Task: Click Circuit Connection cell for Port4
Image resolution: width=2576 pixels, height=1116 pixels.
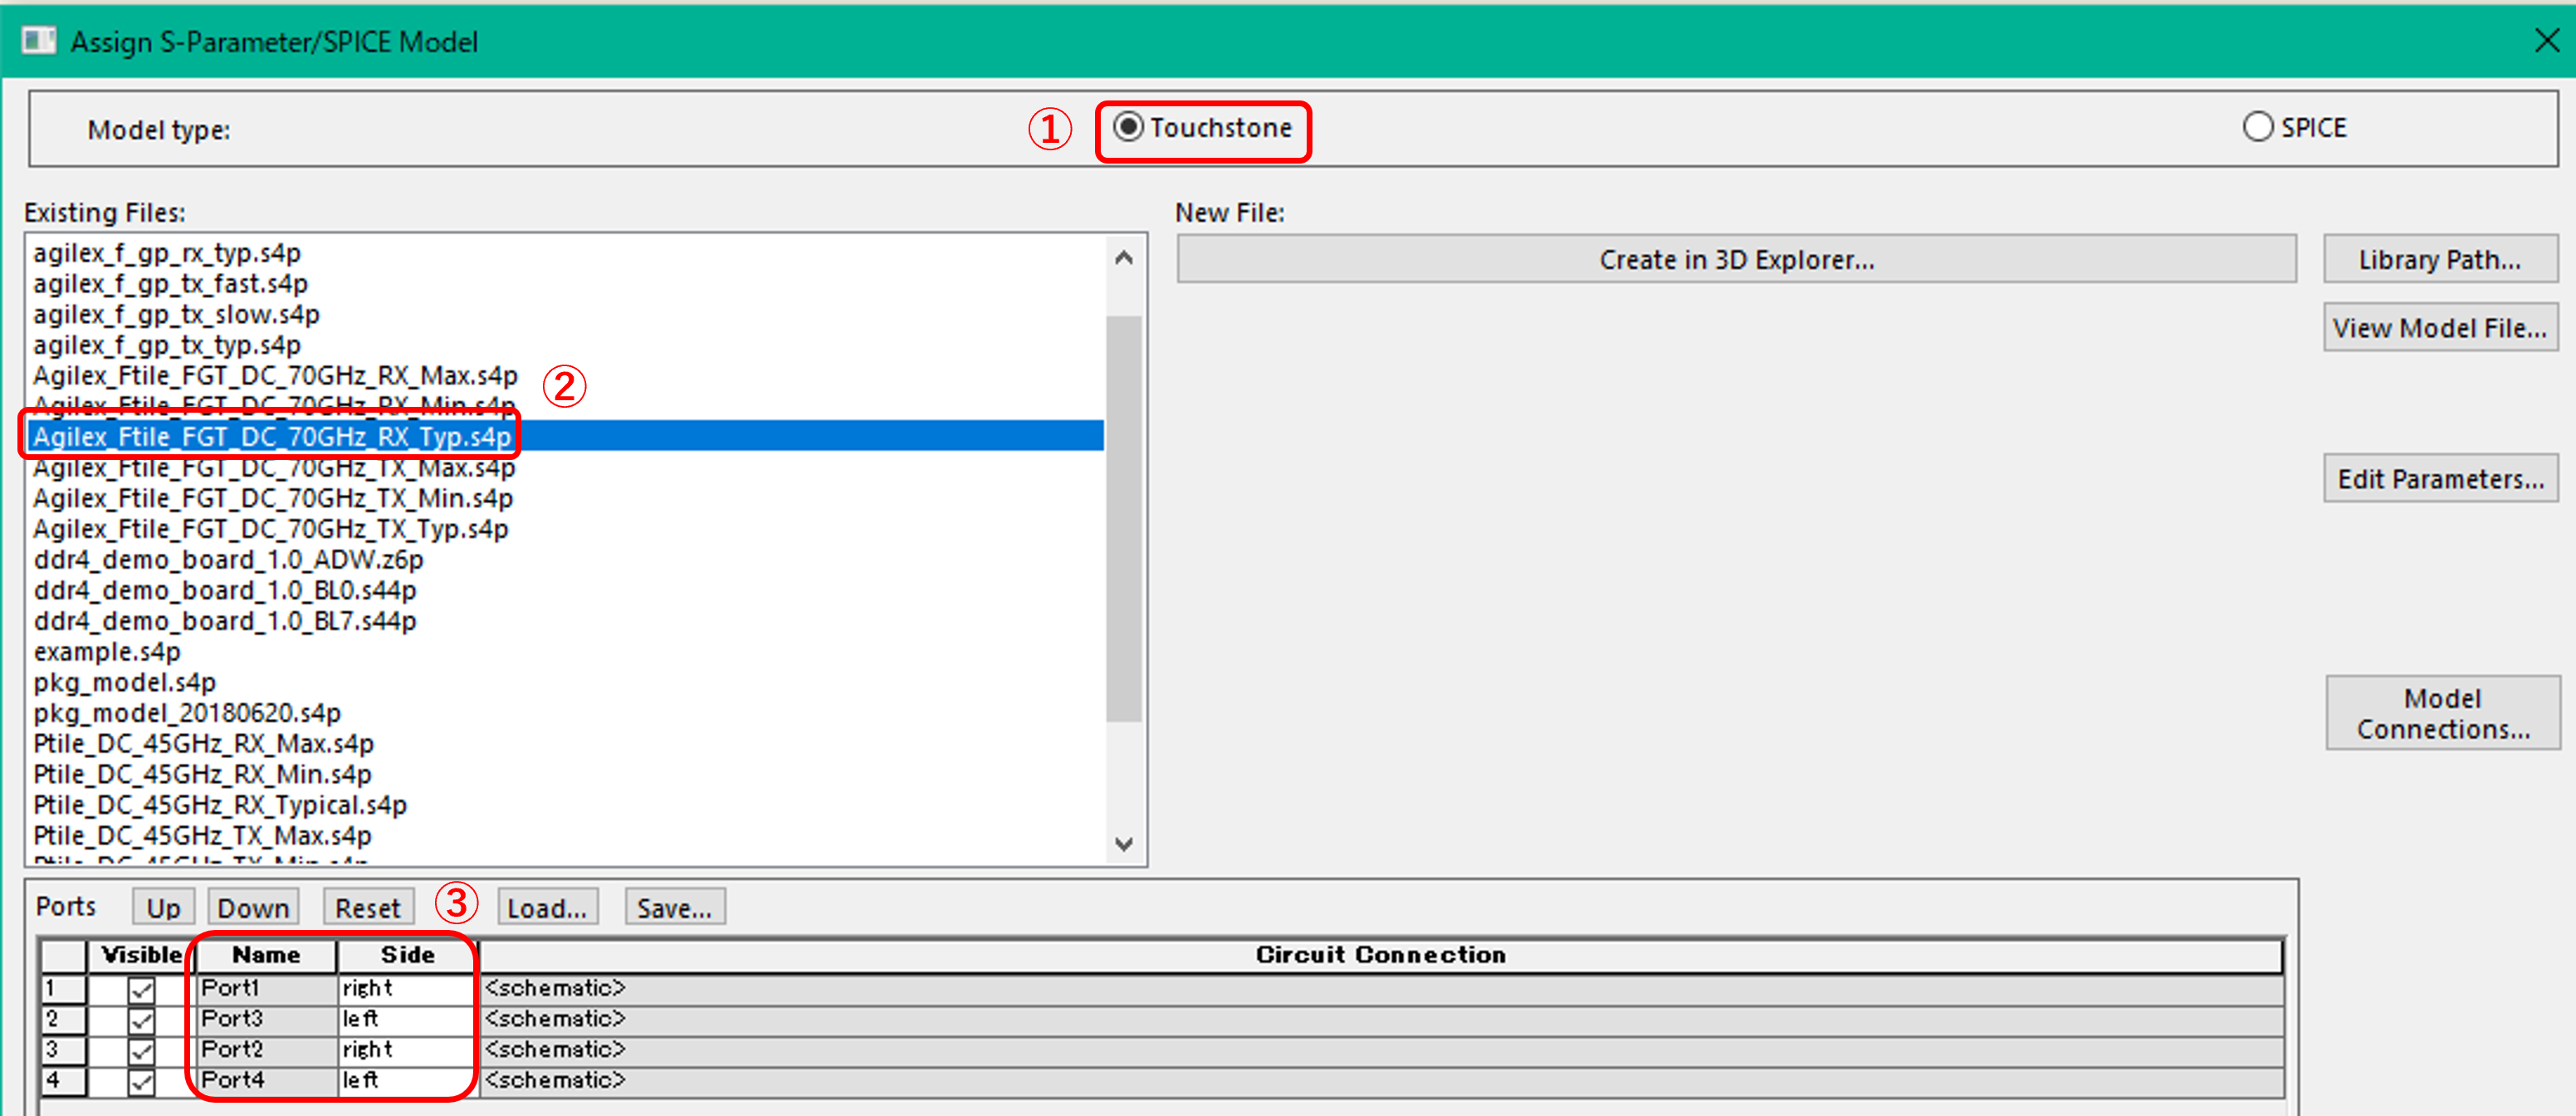Action: click(x=1381, y=1081)
